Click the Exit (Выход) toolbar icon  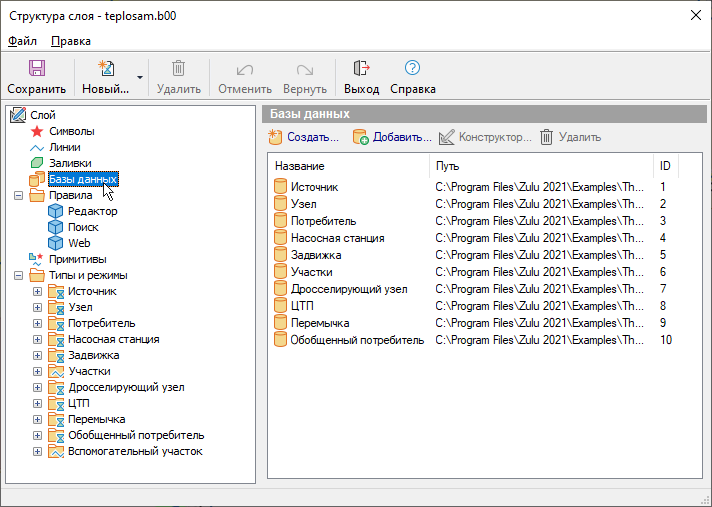pyautogui.click(x=362, y=69)
